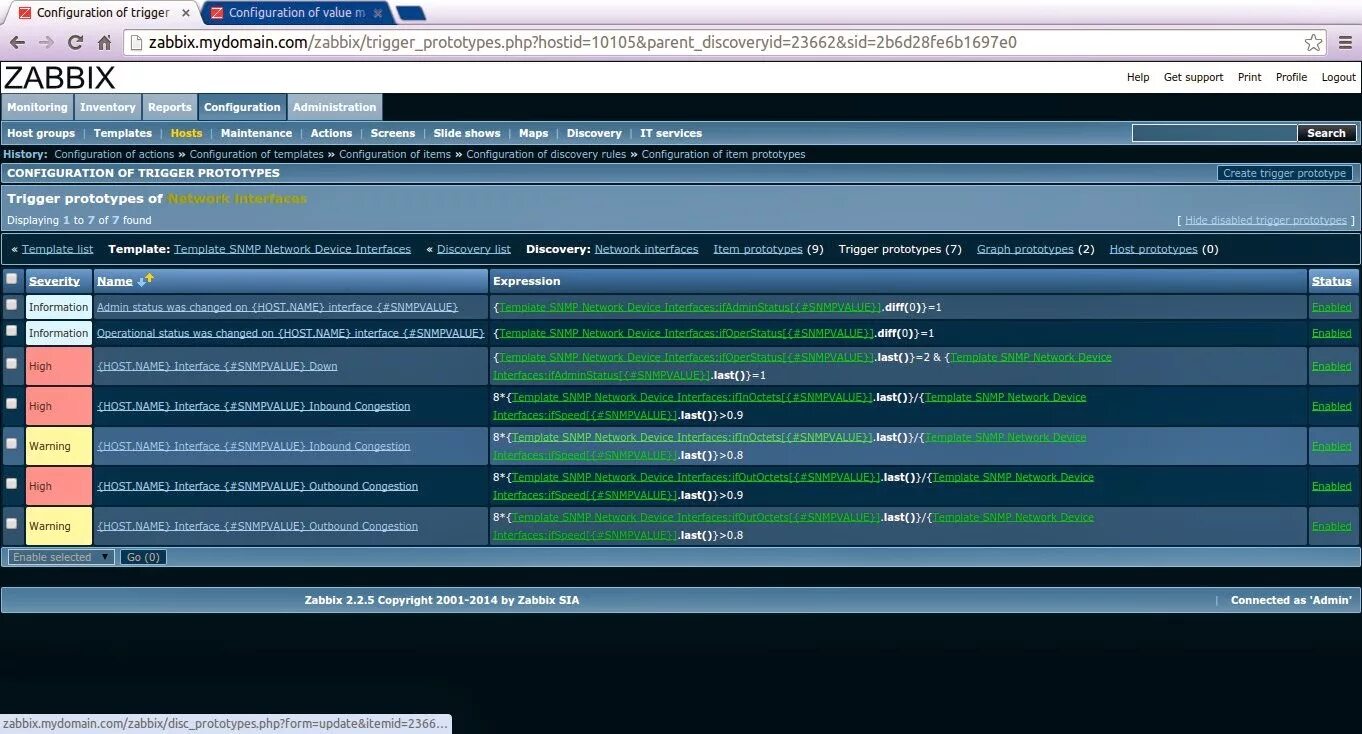Open the Discovery list link
The height and width of the screenshot is (734, 1362).
[x=474, y=249]
